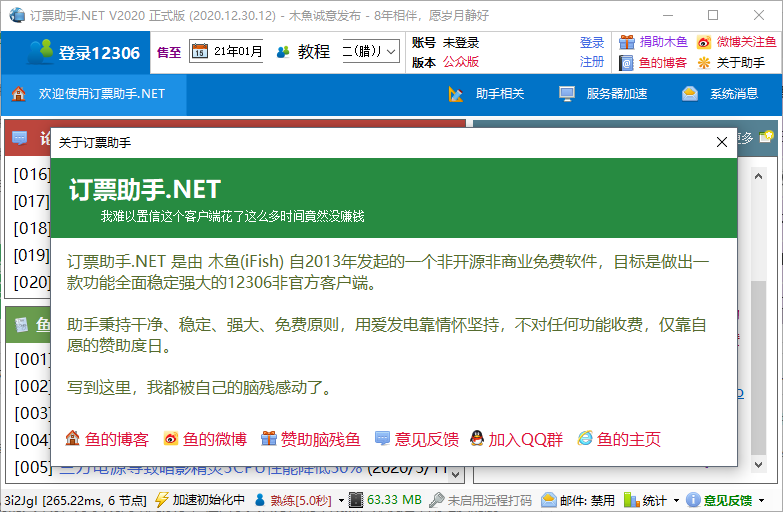Click the 登录12306 login button
This screenshot has width=783, height=512.
click(x=85, y=52)
